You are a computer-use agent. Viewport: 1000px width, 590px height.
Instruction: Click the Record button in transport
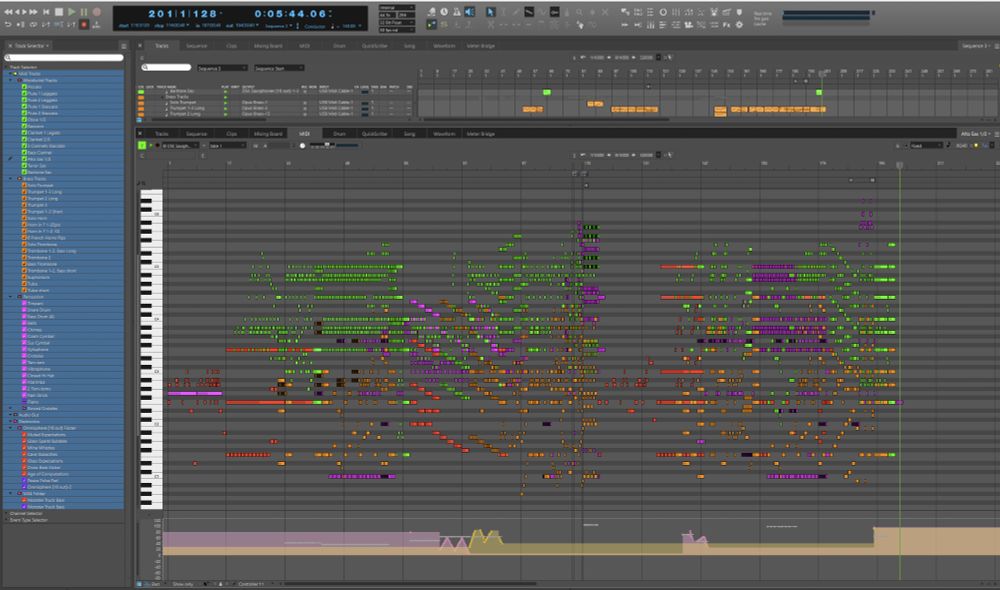96,11
